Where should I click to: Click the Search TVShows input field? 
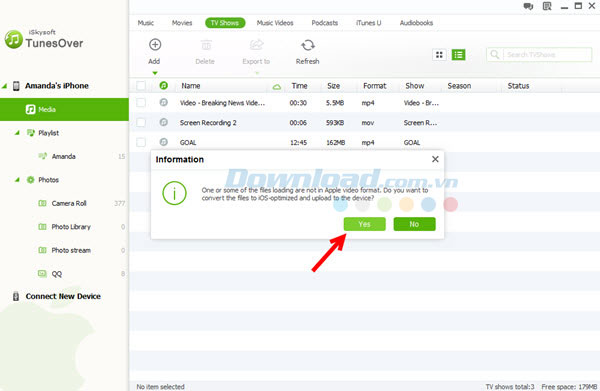[547, 55]
